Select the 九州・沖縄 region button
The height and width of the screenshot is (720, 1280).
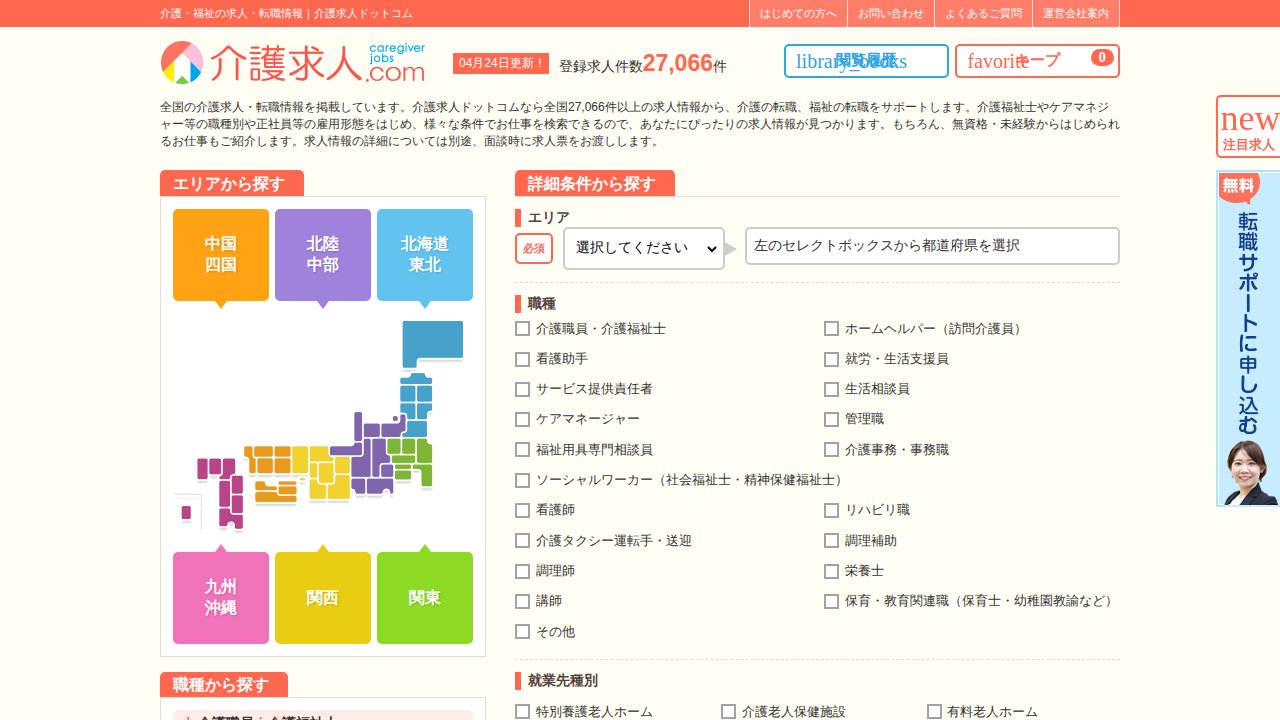pos(220,597)
